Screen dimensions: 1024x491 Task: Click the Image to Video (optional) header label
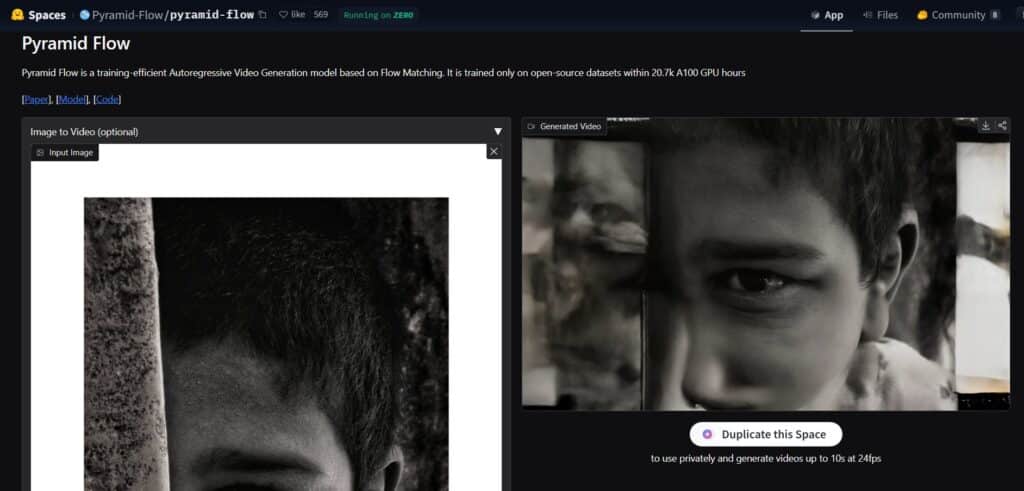coord(84,132)
